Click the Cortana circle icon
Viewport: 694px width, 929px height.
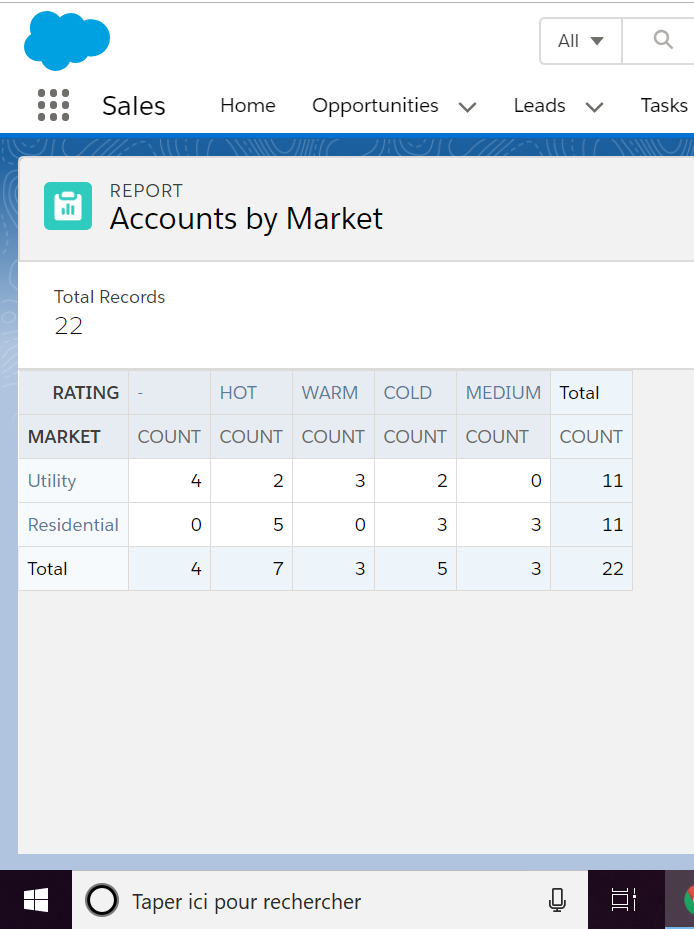tap(102, 901)
